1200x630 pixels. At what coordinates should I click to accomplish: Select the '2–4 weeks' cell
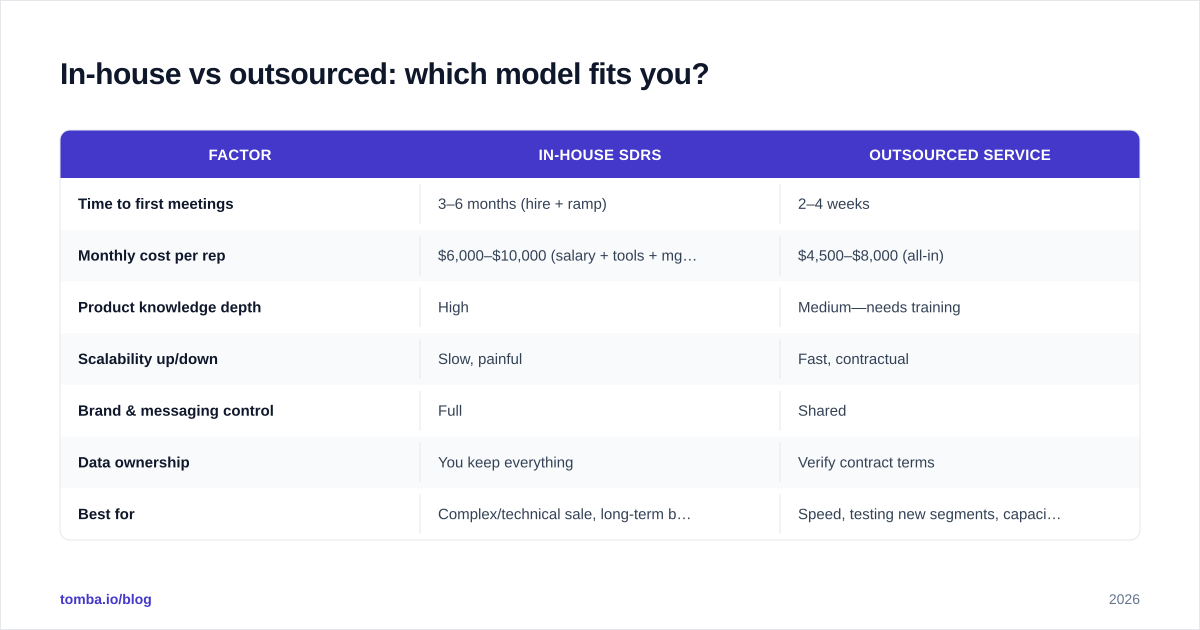click(960, 204)
